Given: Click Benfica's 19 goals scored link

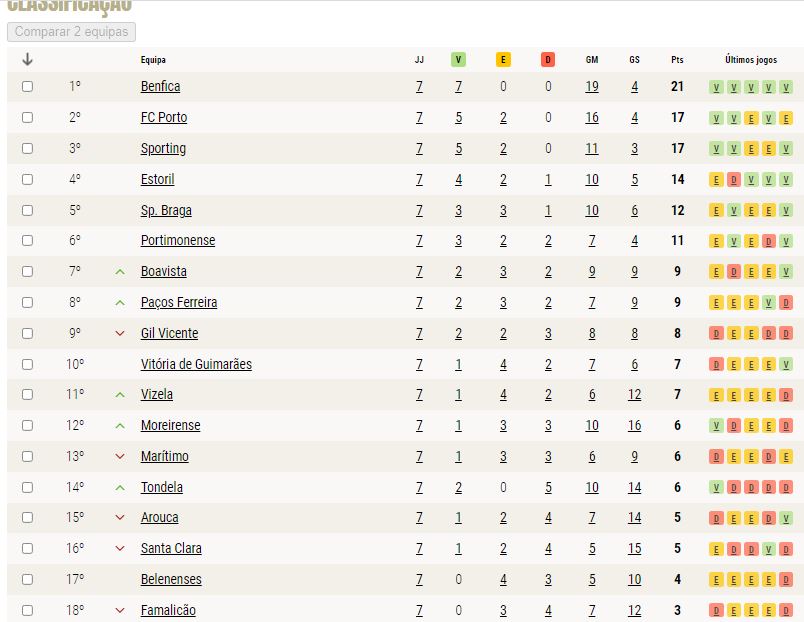Looking at the screenshot, I should click(592, 86).
